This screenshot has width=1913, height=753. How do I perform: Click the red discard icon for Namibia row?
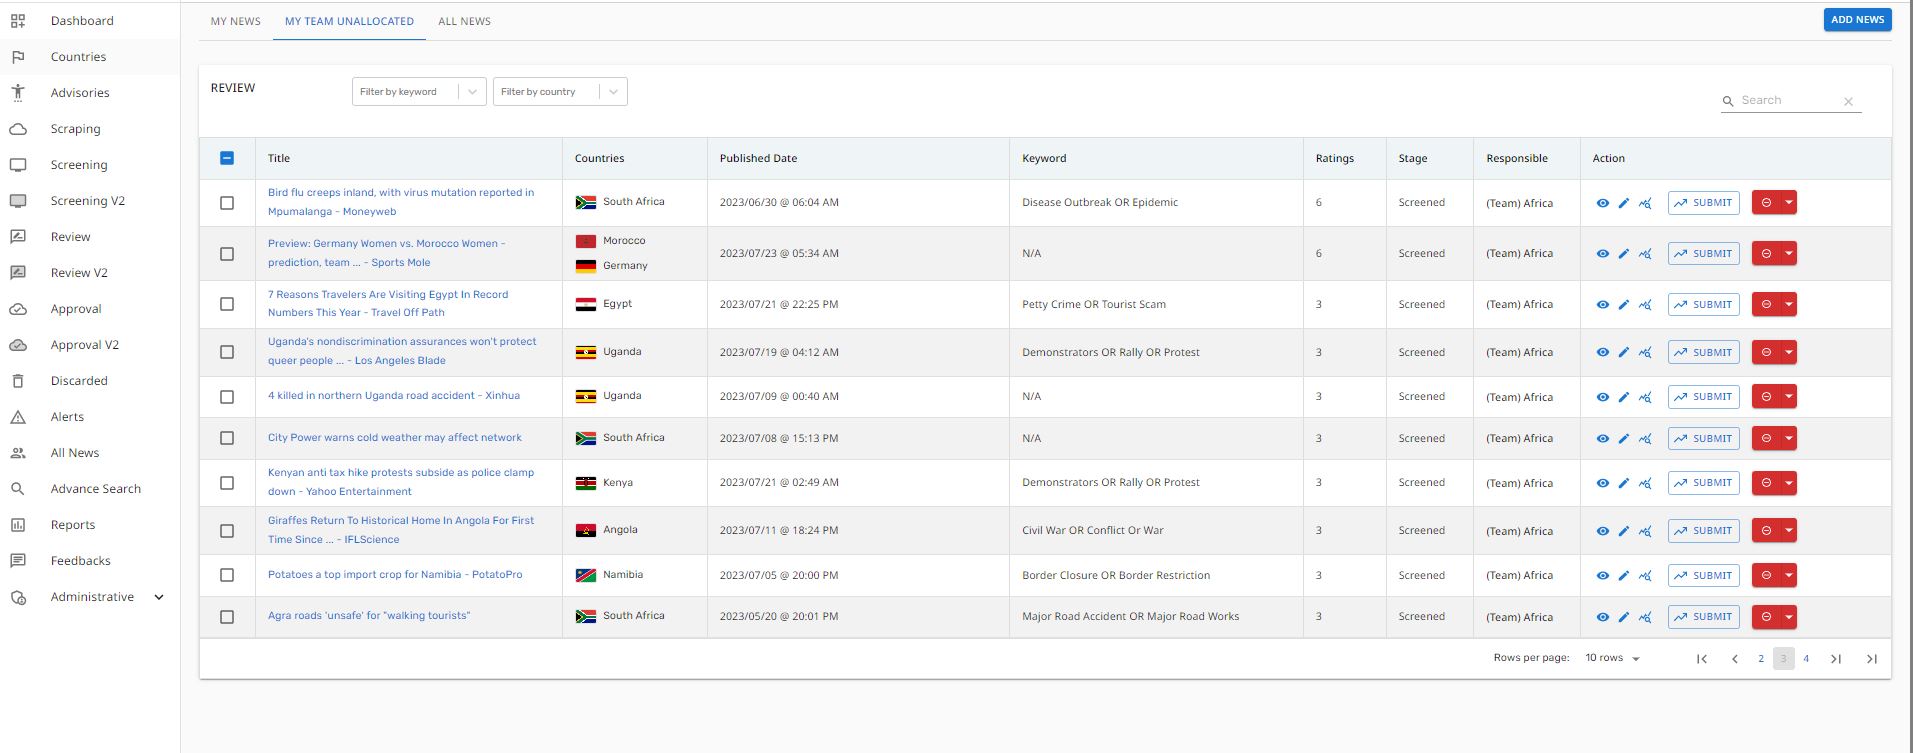tap(1766, 576)
